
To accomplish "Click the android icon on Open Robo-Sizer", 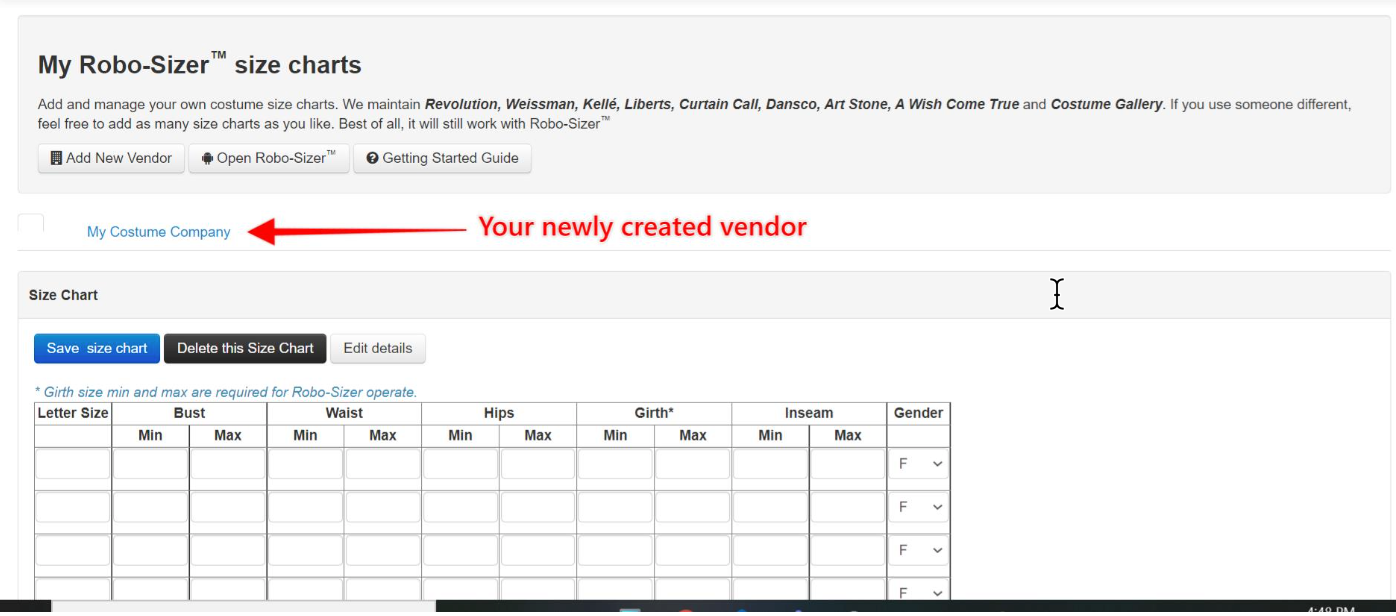I will (x=207, y=158).
